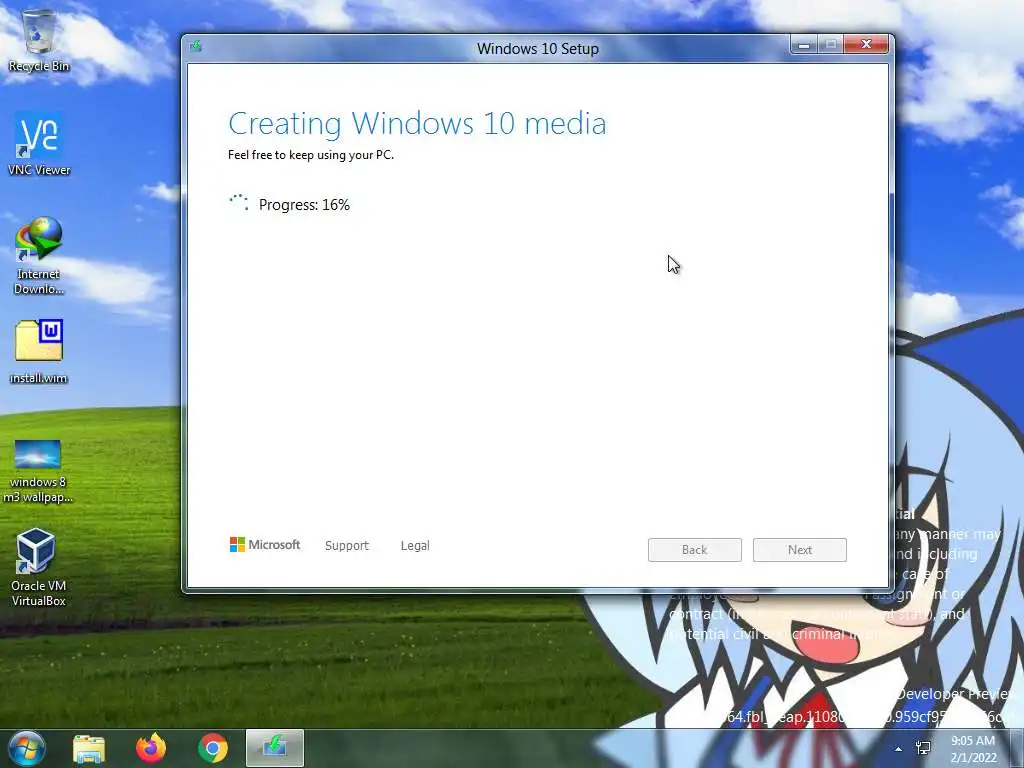Image resolution: width=1024 pixels, height=768 pixels.
Task: Minimize the Windows 10 Setup window
Action: [x=804, y=44]
